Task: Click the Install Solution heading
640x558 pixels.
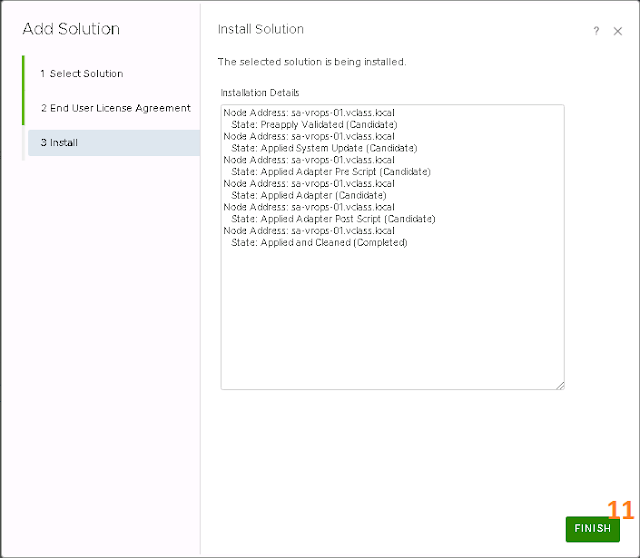Action: coord(260,30)
